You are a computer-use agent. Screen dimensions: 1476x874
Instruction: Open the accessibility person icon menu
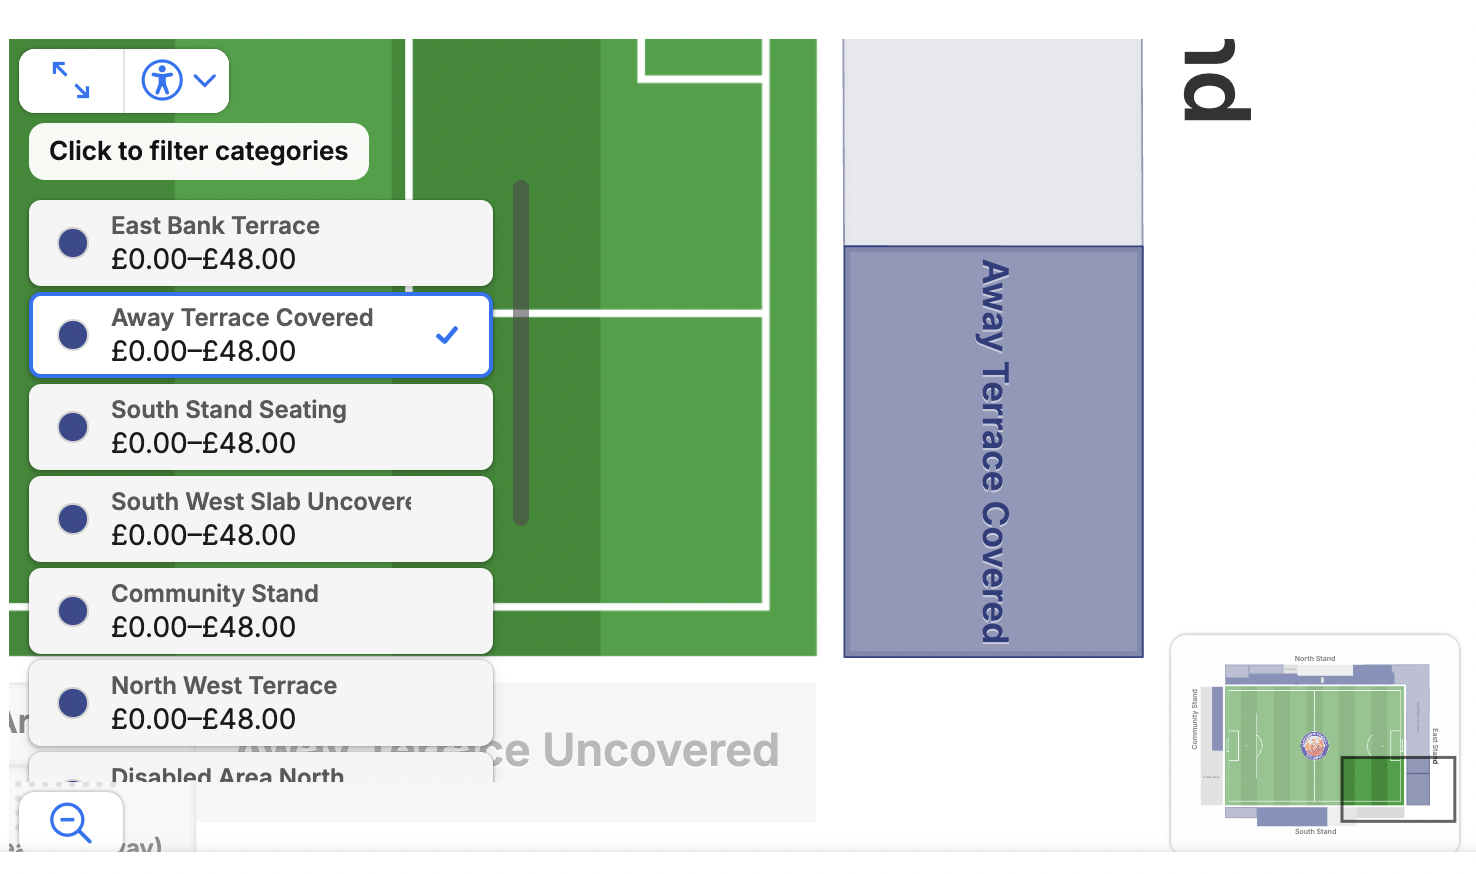coord(162,80)
